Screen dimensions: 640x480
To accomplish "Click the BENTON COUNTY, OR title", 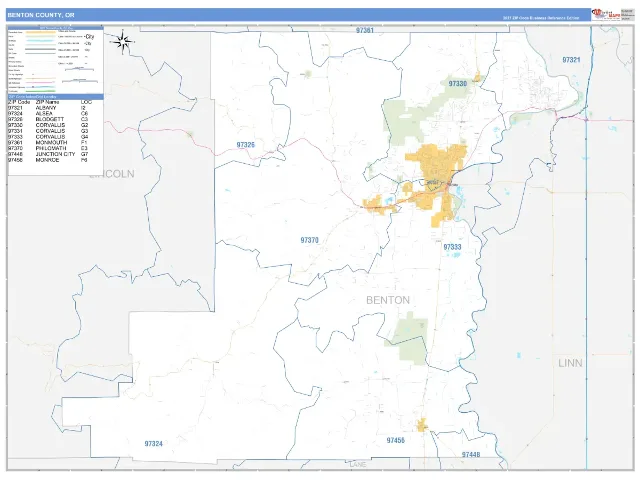I will pyautogui.click(x=41, y=15).
